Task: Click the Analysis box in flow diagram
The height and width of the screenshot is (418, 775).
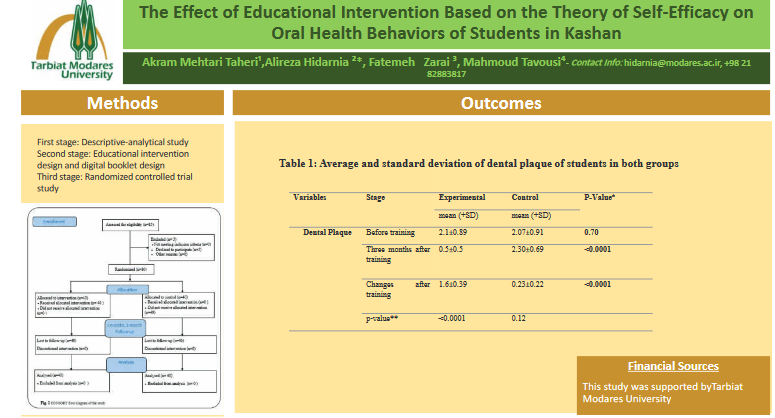Action: (x=123, y=365)
